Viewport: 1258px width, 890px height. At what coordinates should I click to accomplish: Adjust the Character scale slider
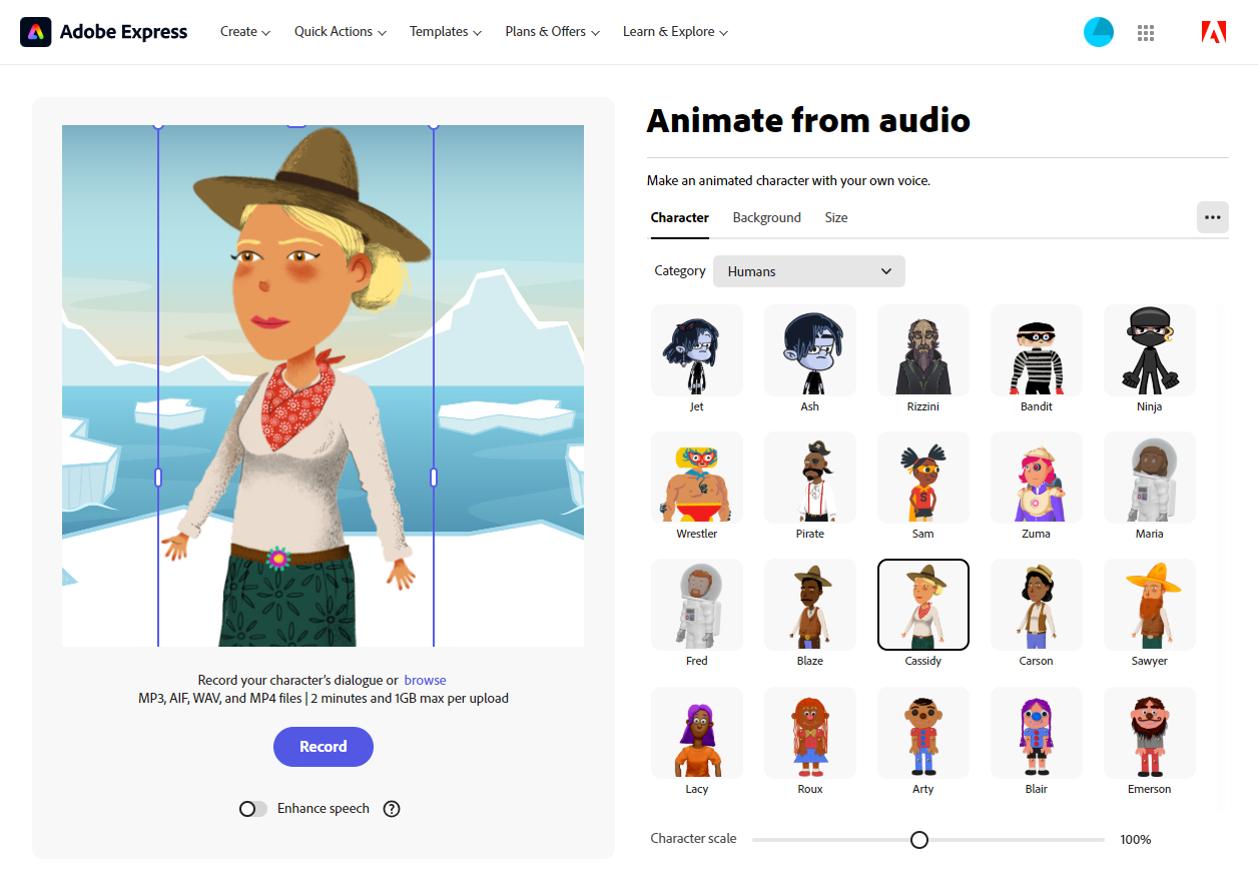[919, 840]
